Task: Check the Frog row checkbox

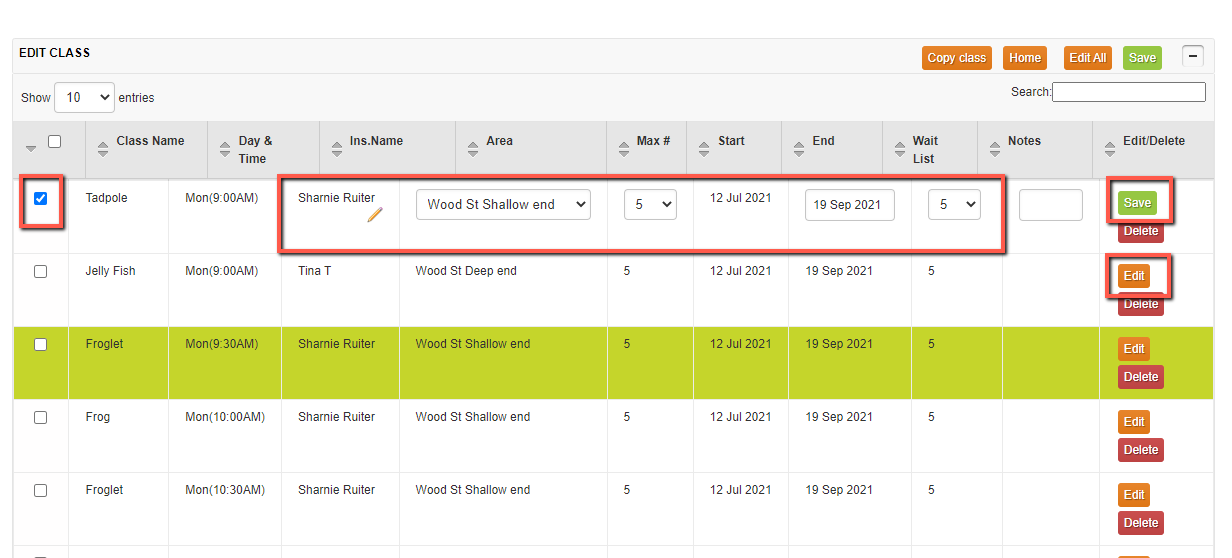Action: [x=40, y=417]
